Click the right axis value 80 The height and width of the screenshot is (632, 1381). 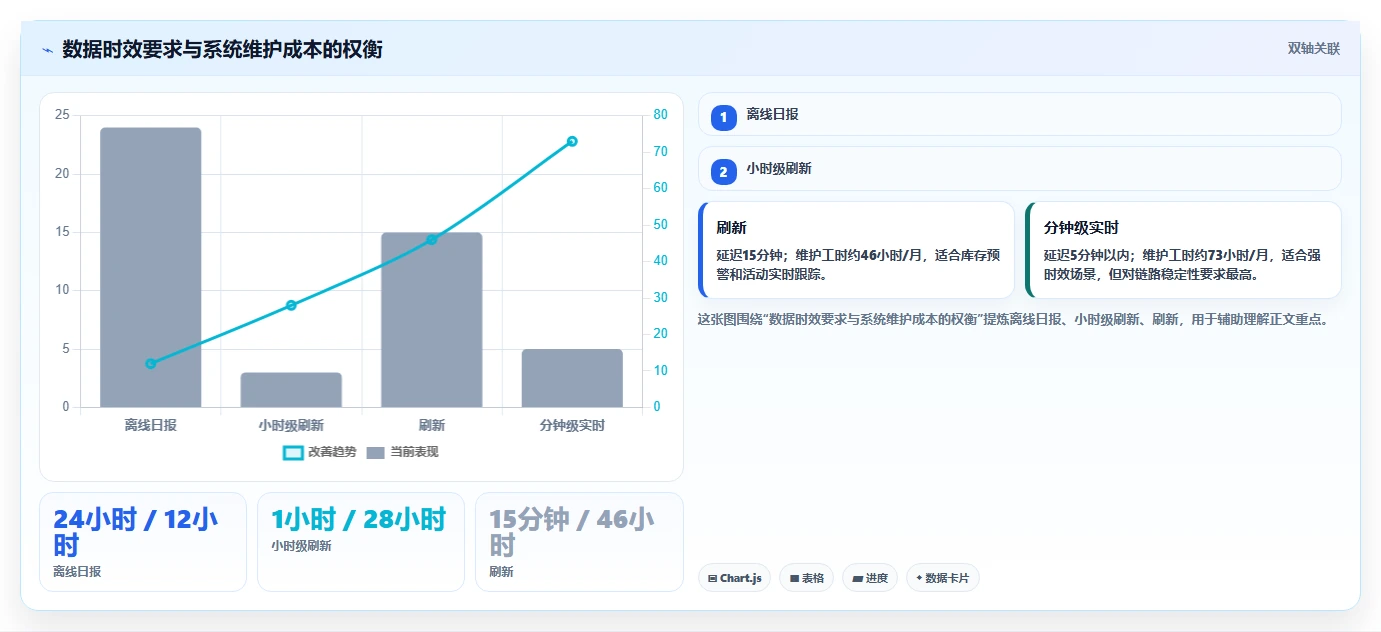pyautogui.click(x=661, y=115)
